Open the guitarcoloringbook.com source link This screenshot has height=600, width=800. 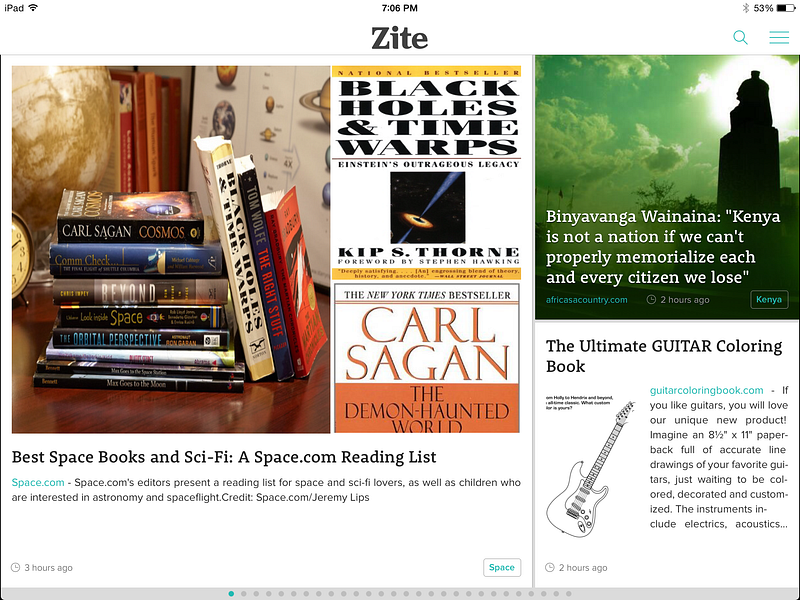pos(707,390)
